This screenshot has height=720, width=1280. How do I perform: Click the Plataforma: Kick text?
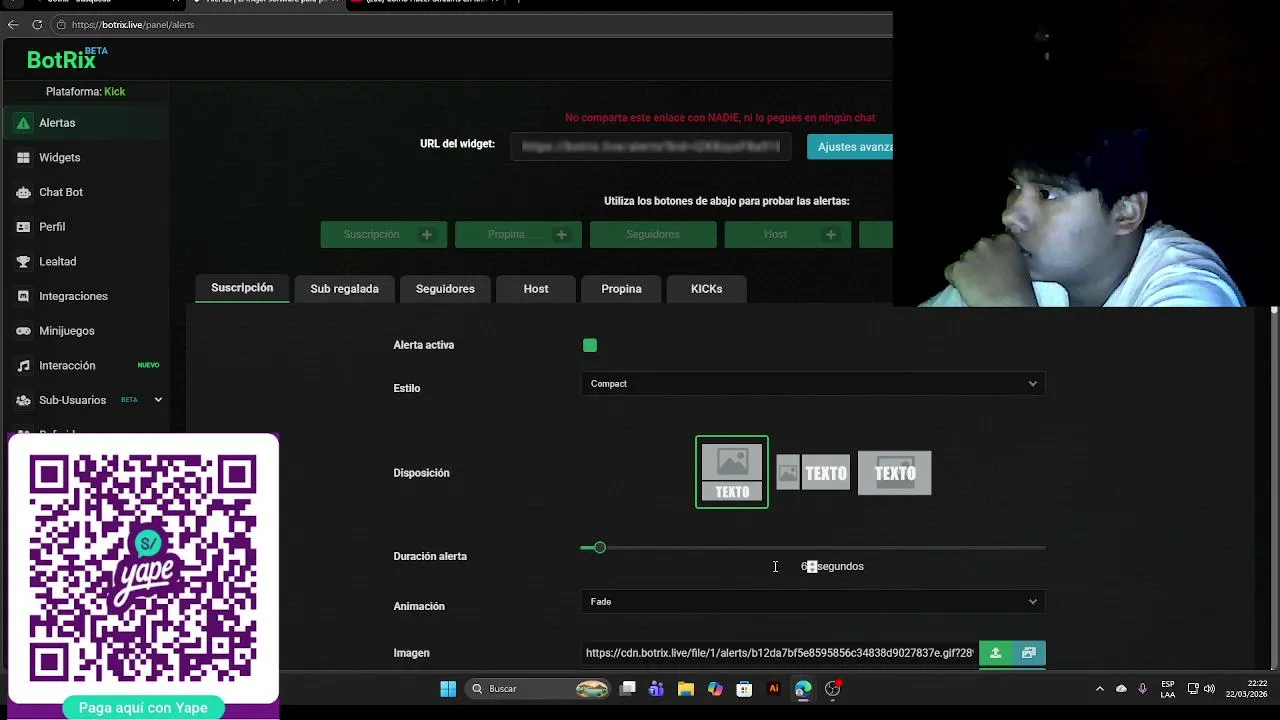pyautogui.click(x=85, y=92)
